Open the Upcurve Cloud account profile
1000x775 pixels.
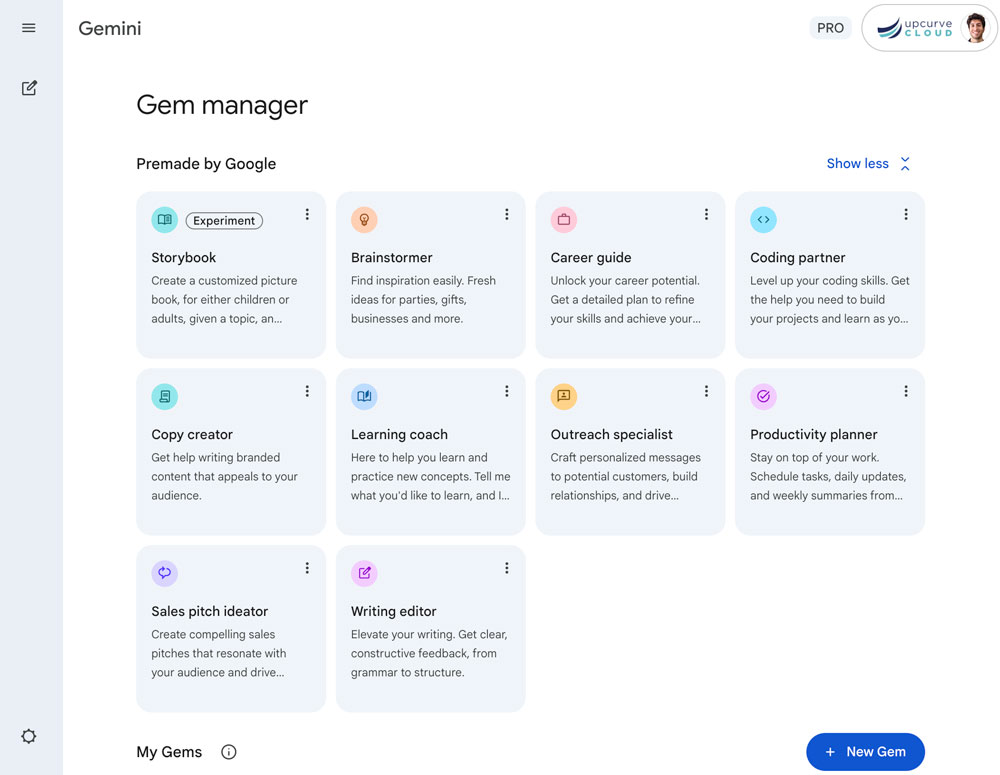tap(929, 28)
